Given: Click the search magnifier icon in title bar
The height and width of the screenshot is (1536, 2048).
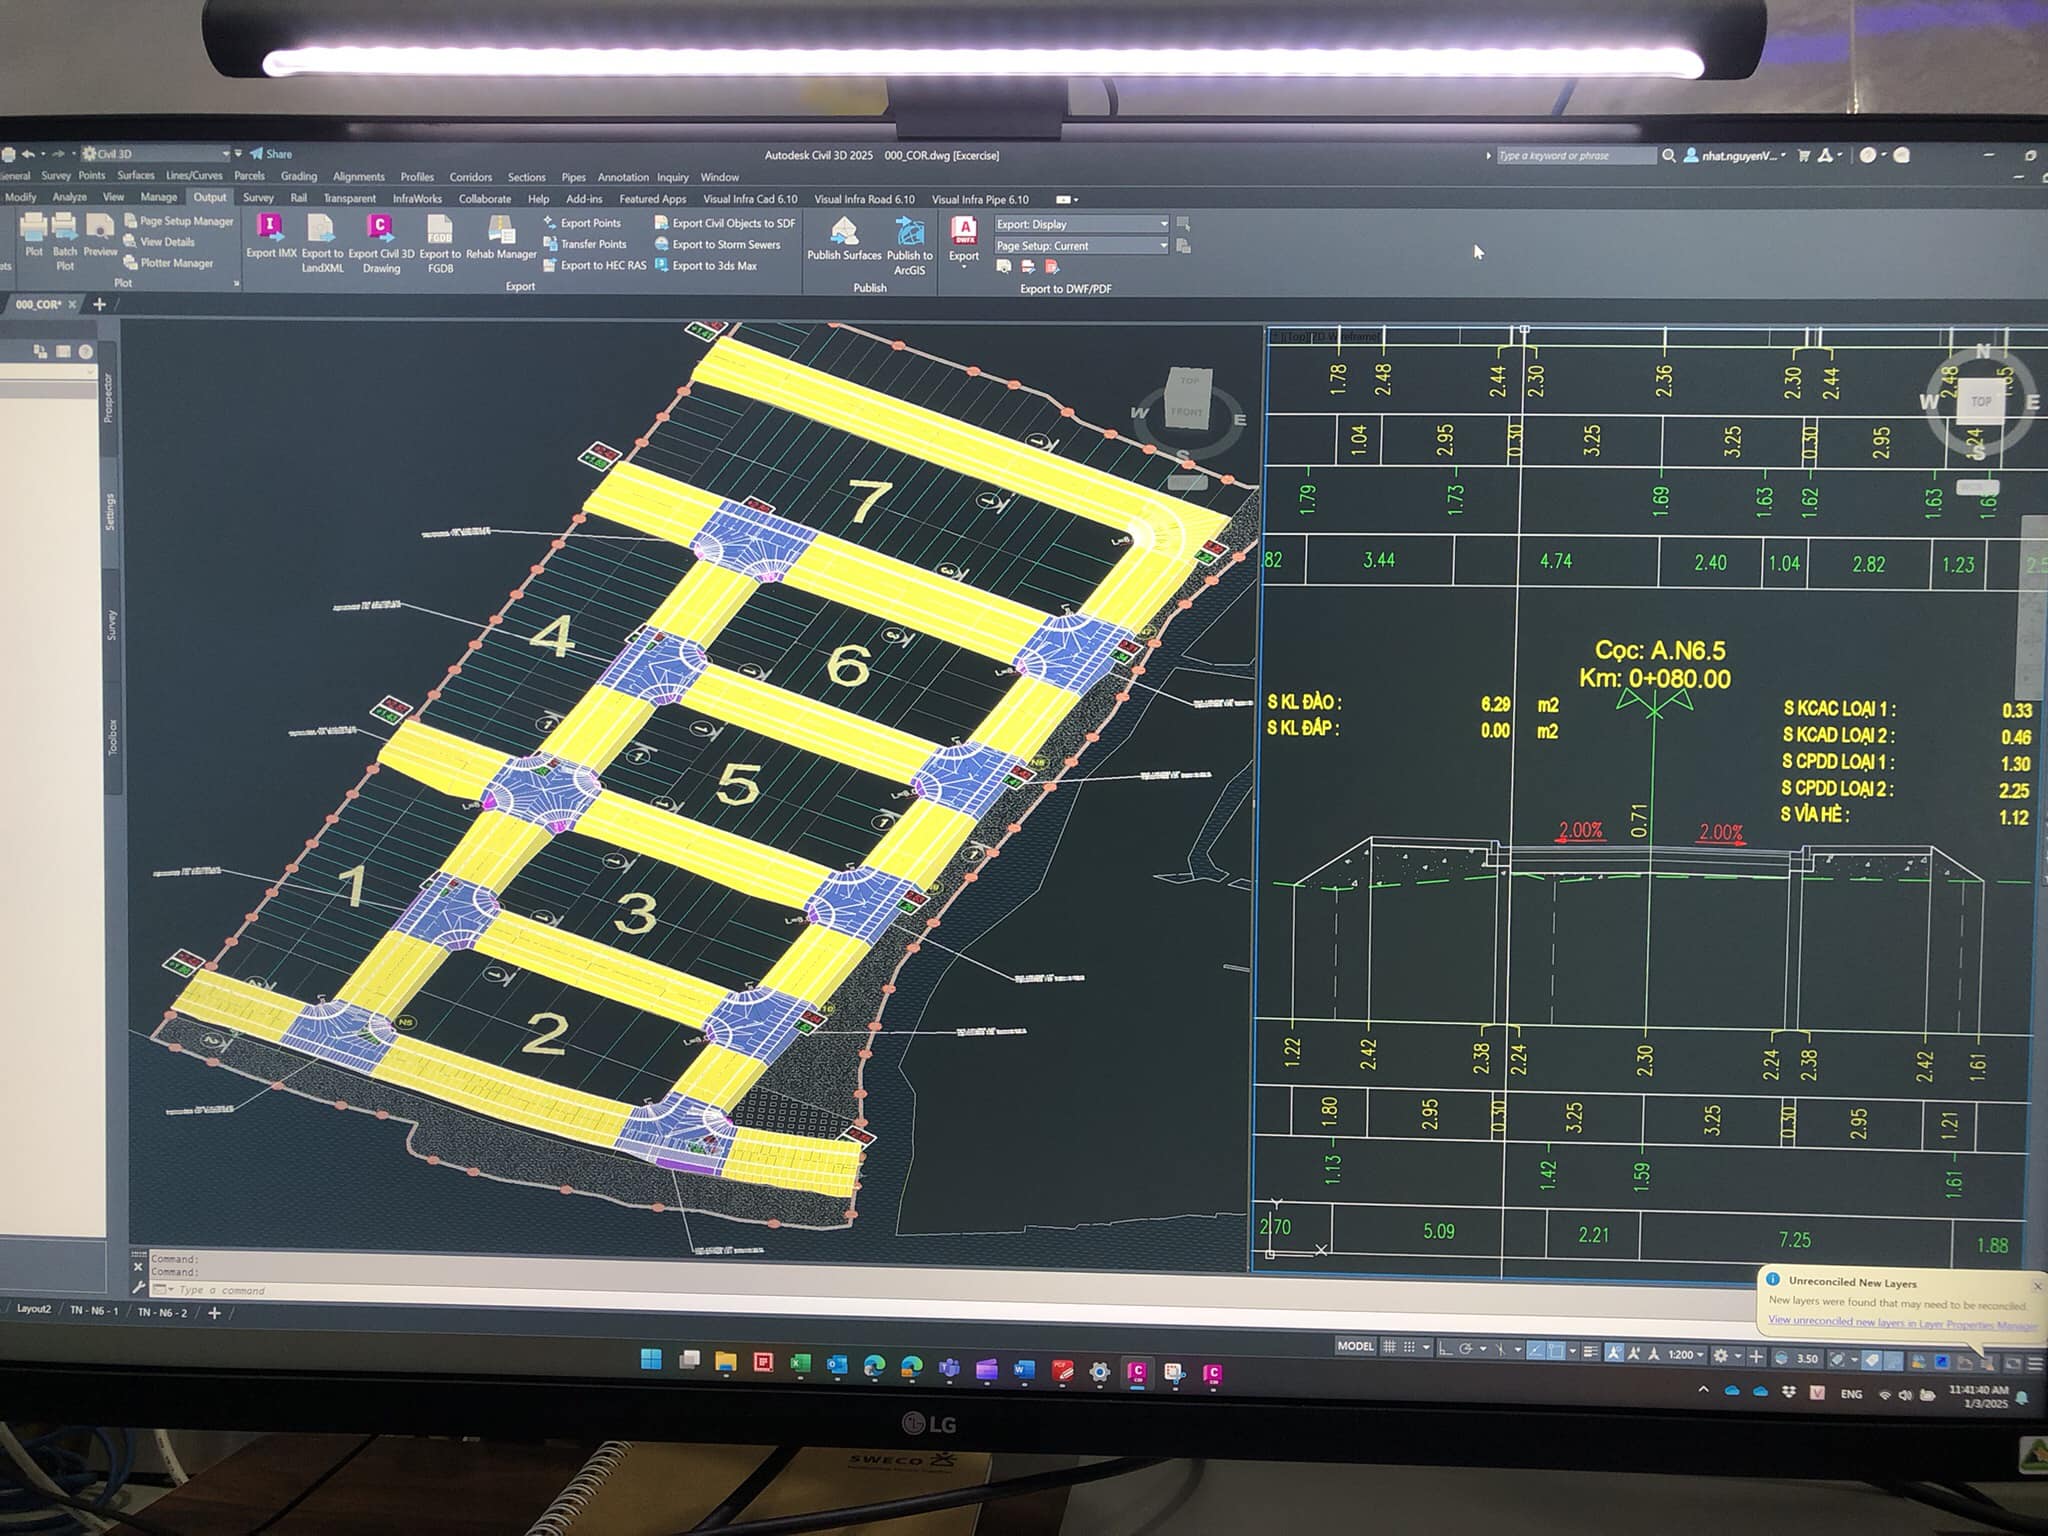Looking at the screenshot, I should click(x=1669, y=156).
